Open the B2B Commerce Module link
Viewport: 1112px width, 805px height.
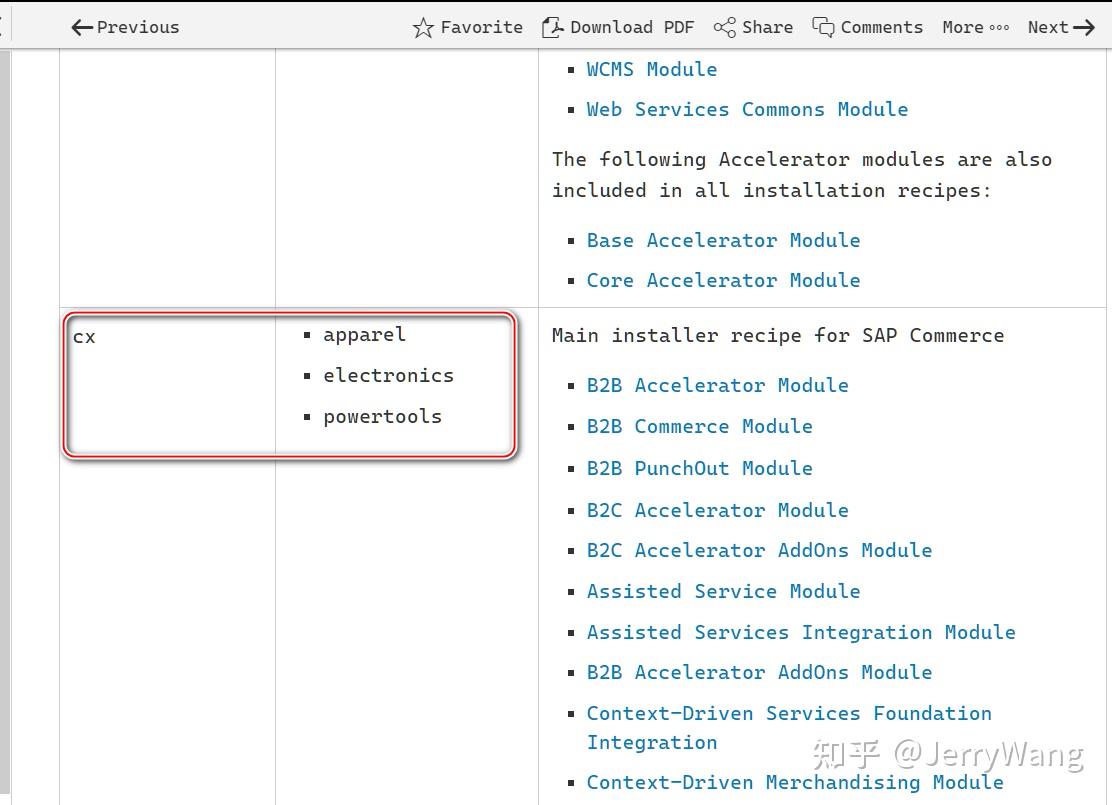tap(699, 426)
